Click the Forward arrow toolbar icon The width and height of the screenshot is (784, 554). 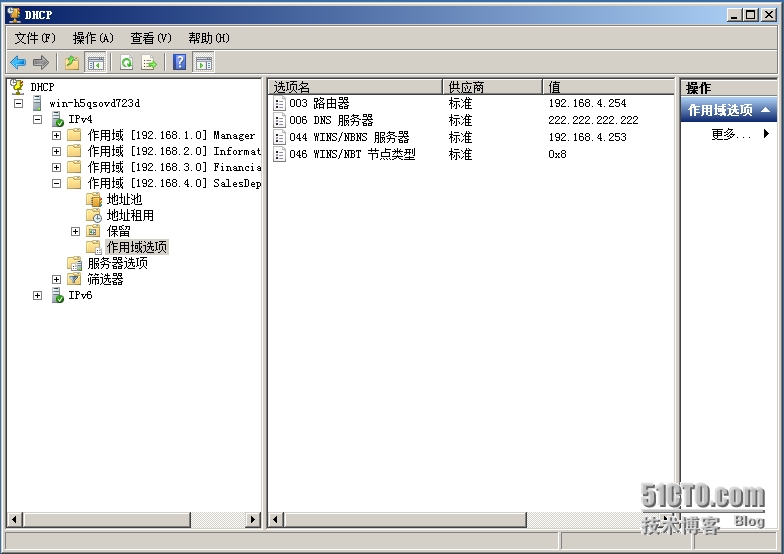[x=40, y=62]
